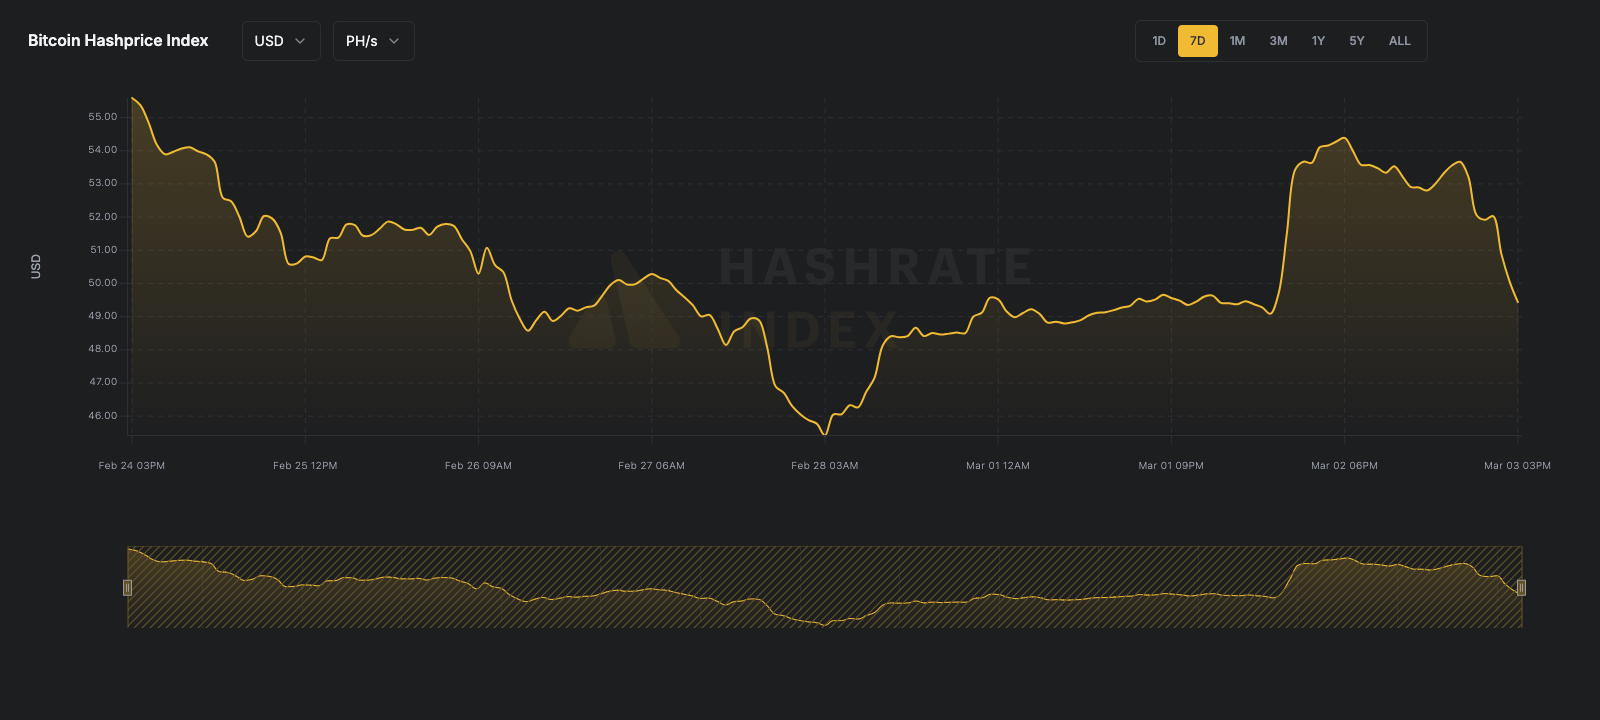The image size is (1600, 720).
Task: Click the Mar 02 06PM axis label
Action: click(1344, 466)
